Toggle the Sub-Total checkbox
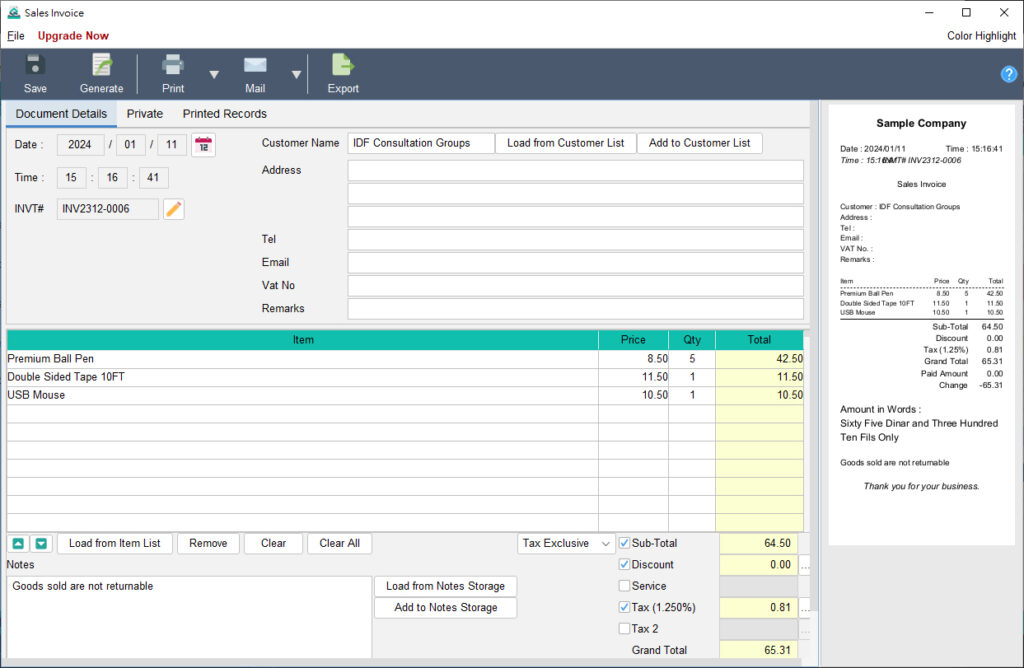The height and width of the screenshot is (668, 1024). coord(624,543)
